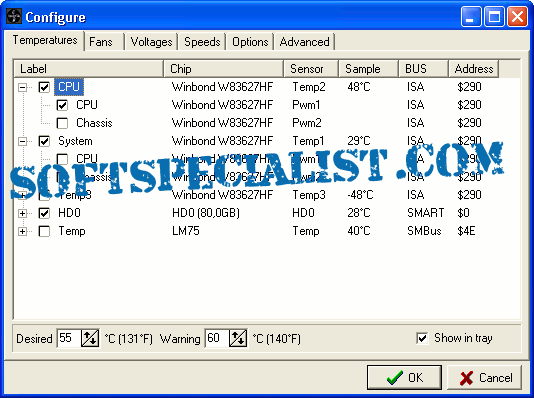Click the green checkmark OK button
The width and height of the screenshot is (534, 398).
[404, 378]
